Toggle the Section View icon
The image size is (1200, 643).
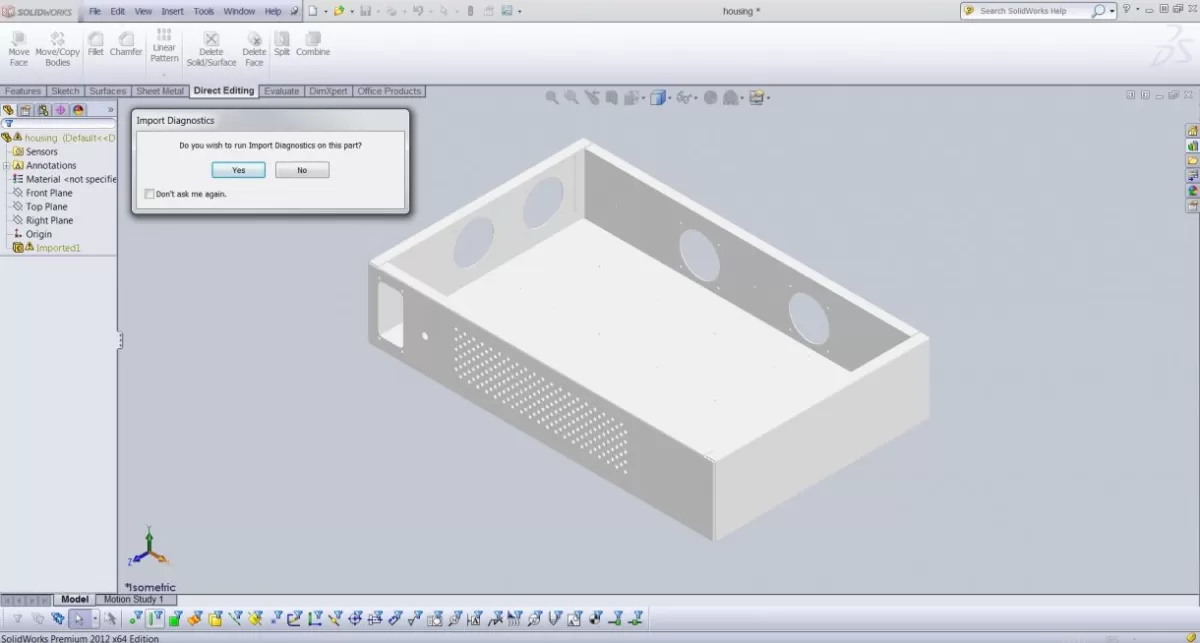[612, 97]
